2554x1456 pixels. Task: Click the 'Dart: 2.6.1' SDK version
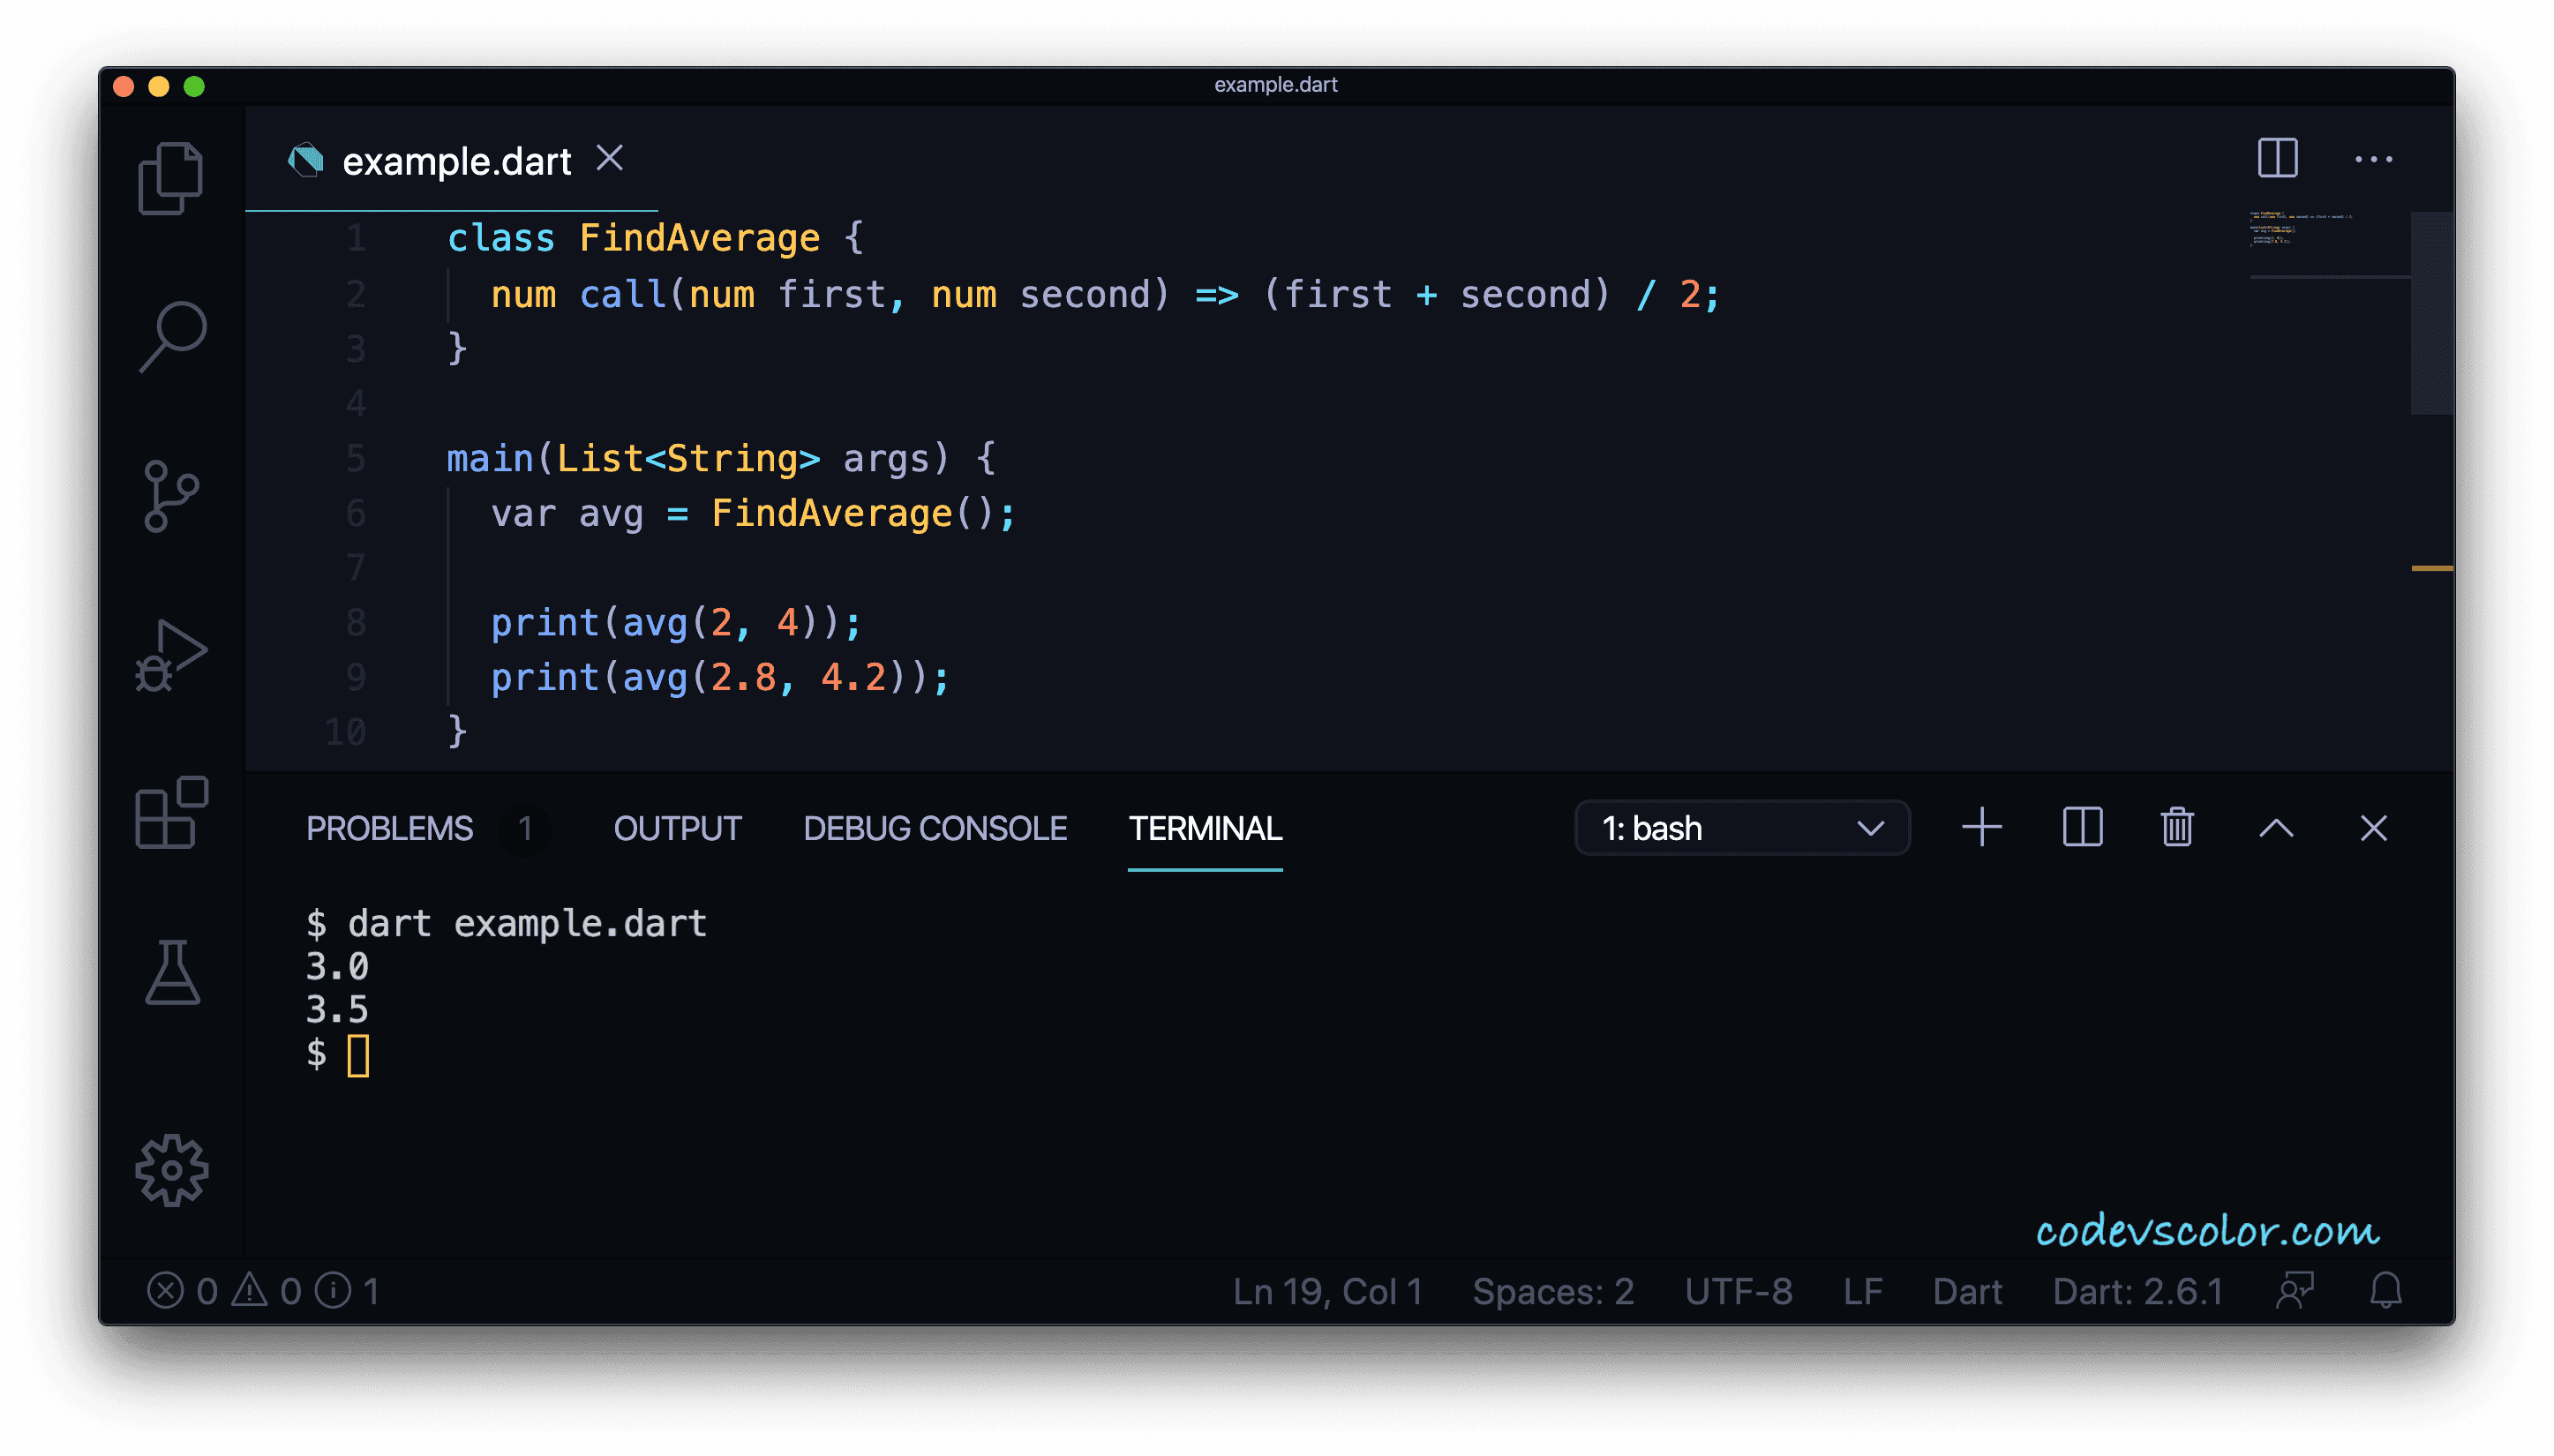pos(2138,1291)
